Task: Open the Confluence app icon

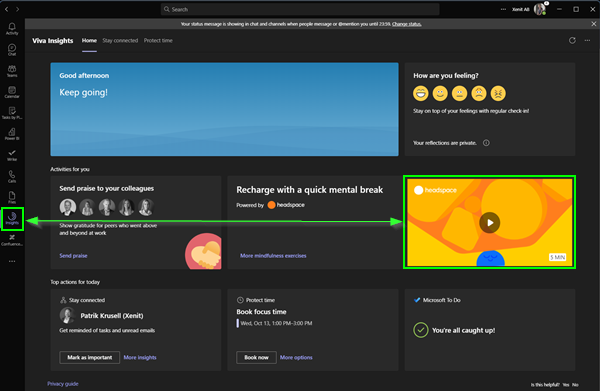Action: pyautogui.click(x=12, y=240)
